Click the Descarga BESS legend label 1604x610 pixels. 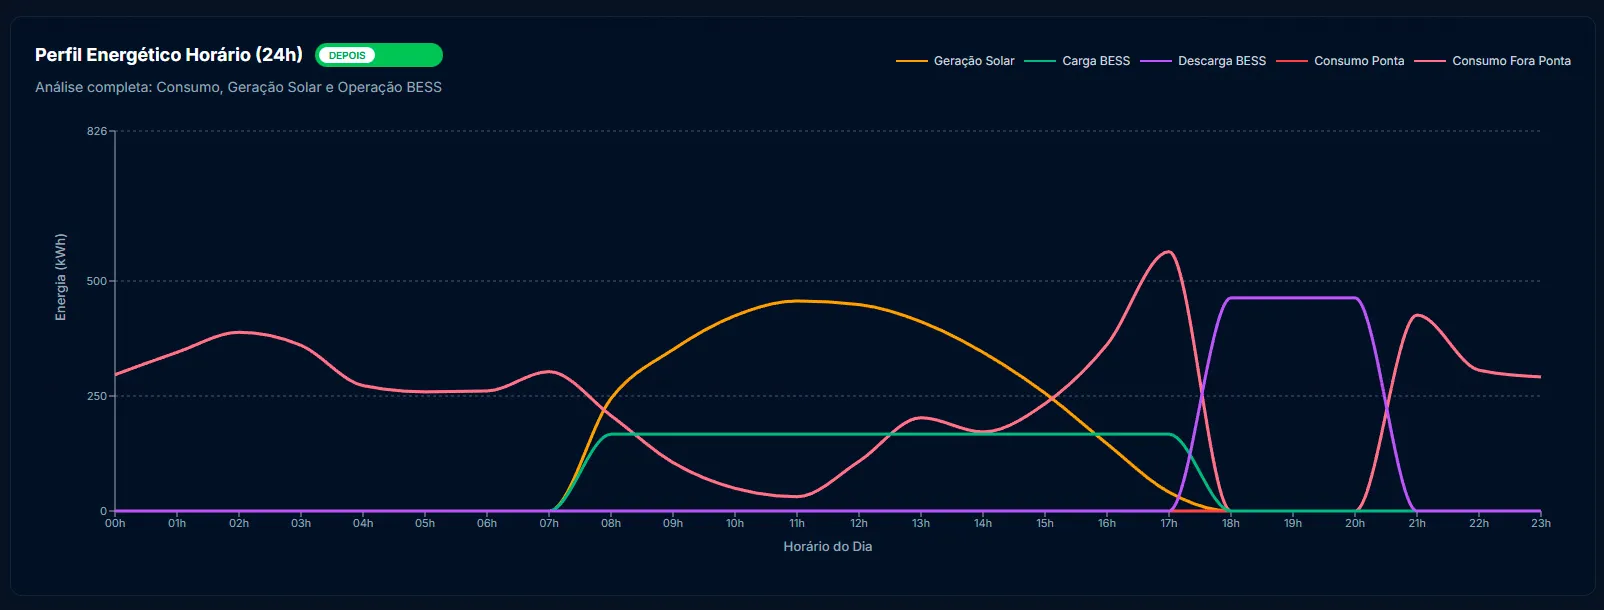pyautogui.click(x=1221, y=61)
